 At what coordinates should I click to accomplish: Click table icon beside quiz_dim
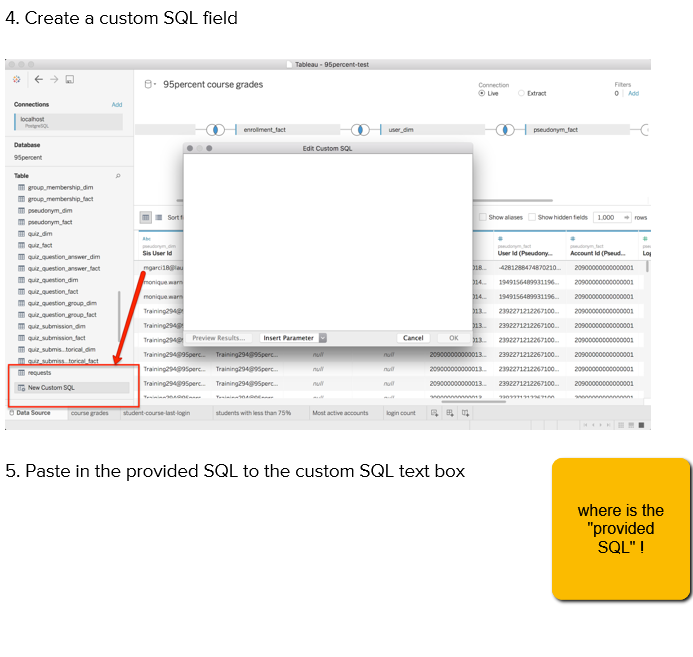pos(21,234)
